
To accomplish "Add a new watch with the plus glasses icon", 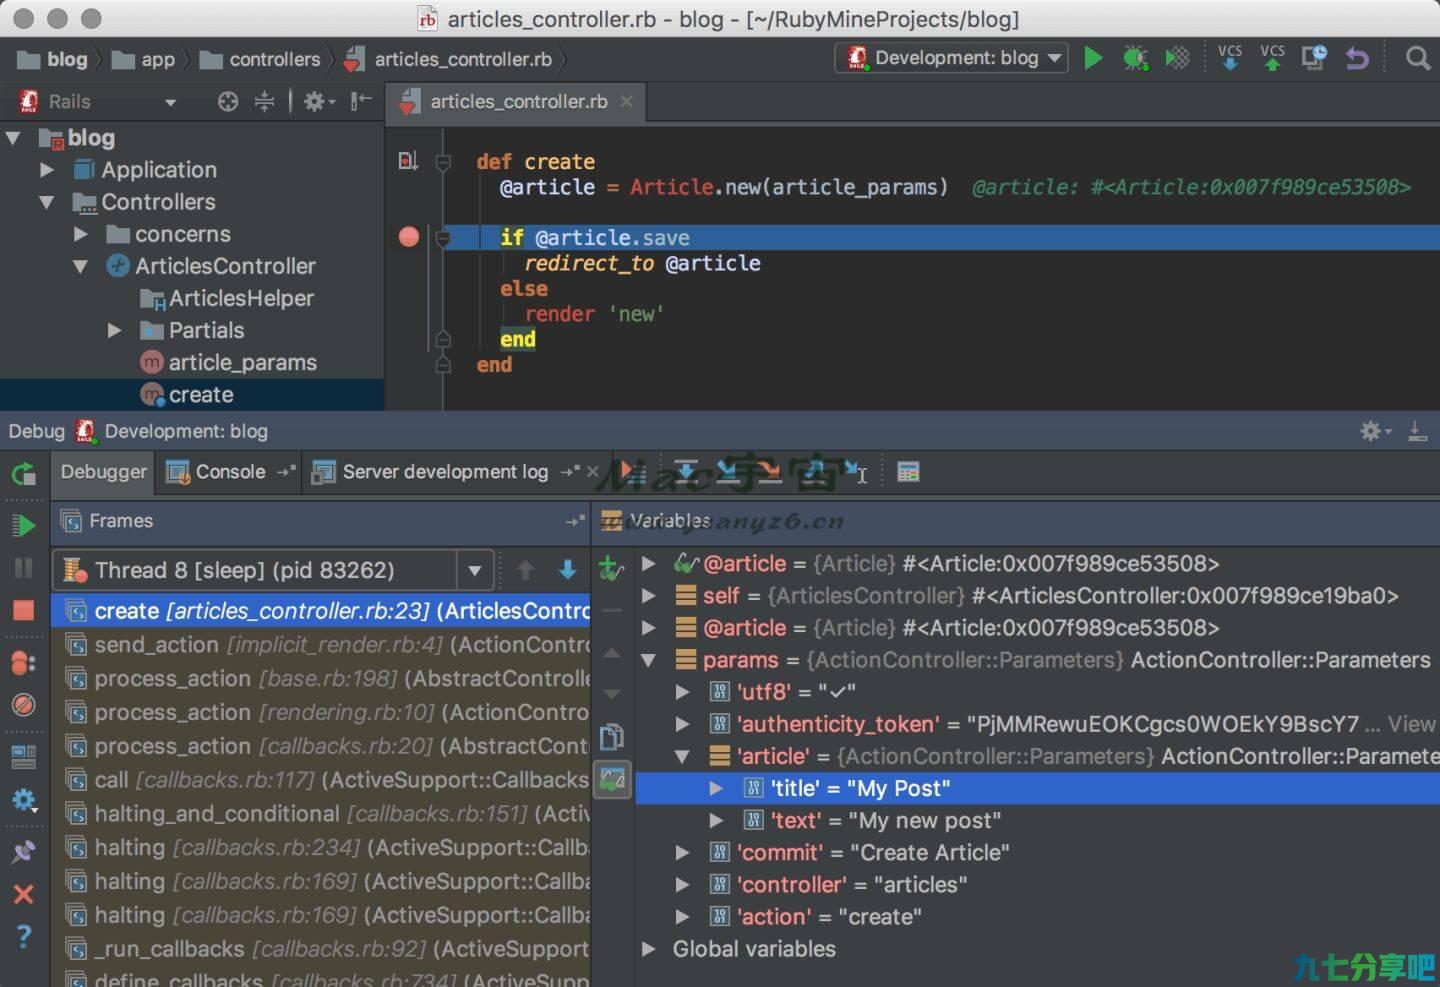I will (x=611, y=569).
